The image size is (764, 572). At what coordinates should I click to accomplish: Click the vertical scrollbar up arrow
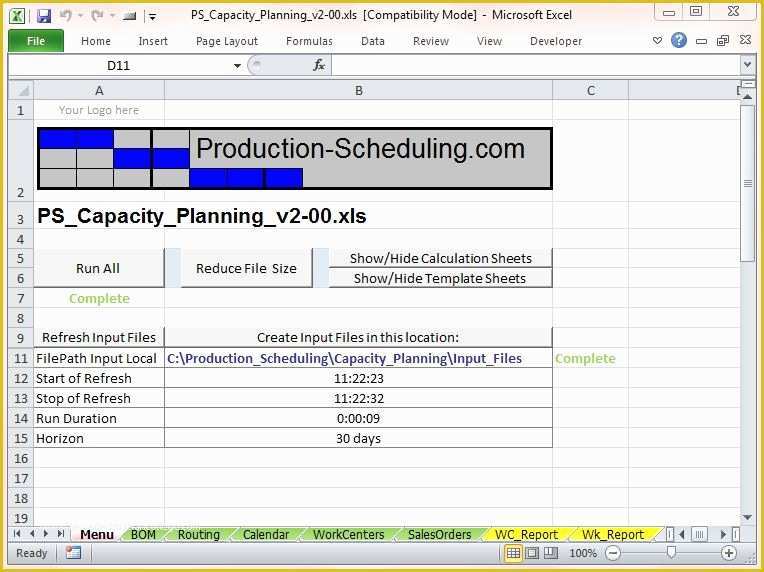(x=747, y=98)
